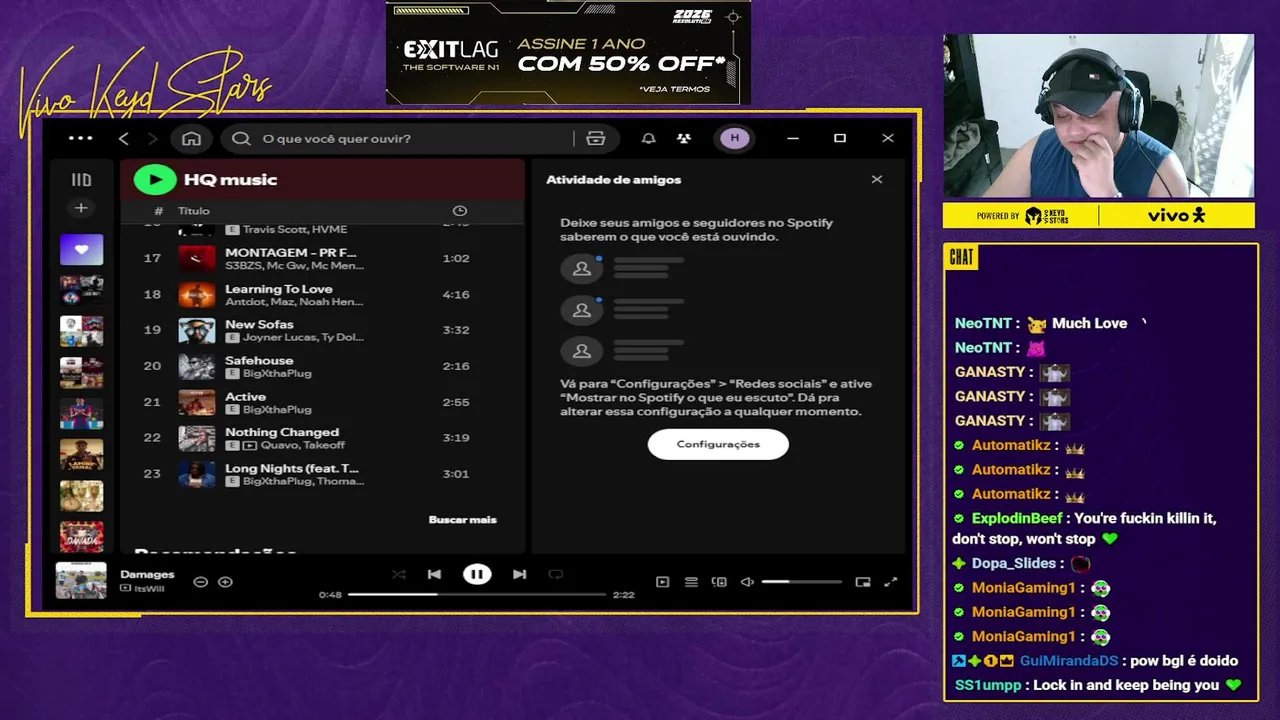
Task: Open the second sidebar playlist thumbnail
Action: click(x=81, y=290)
